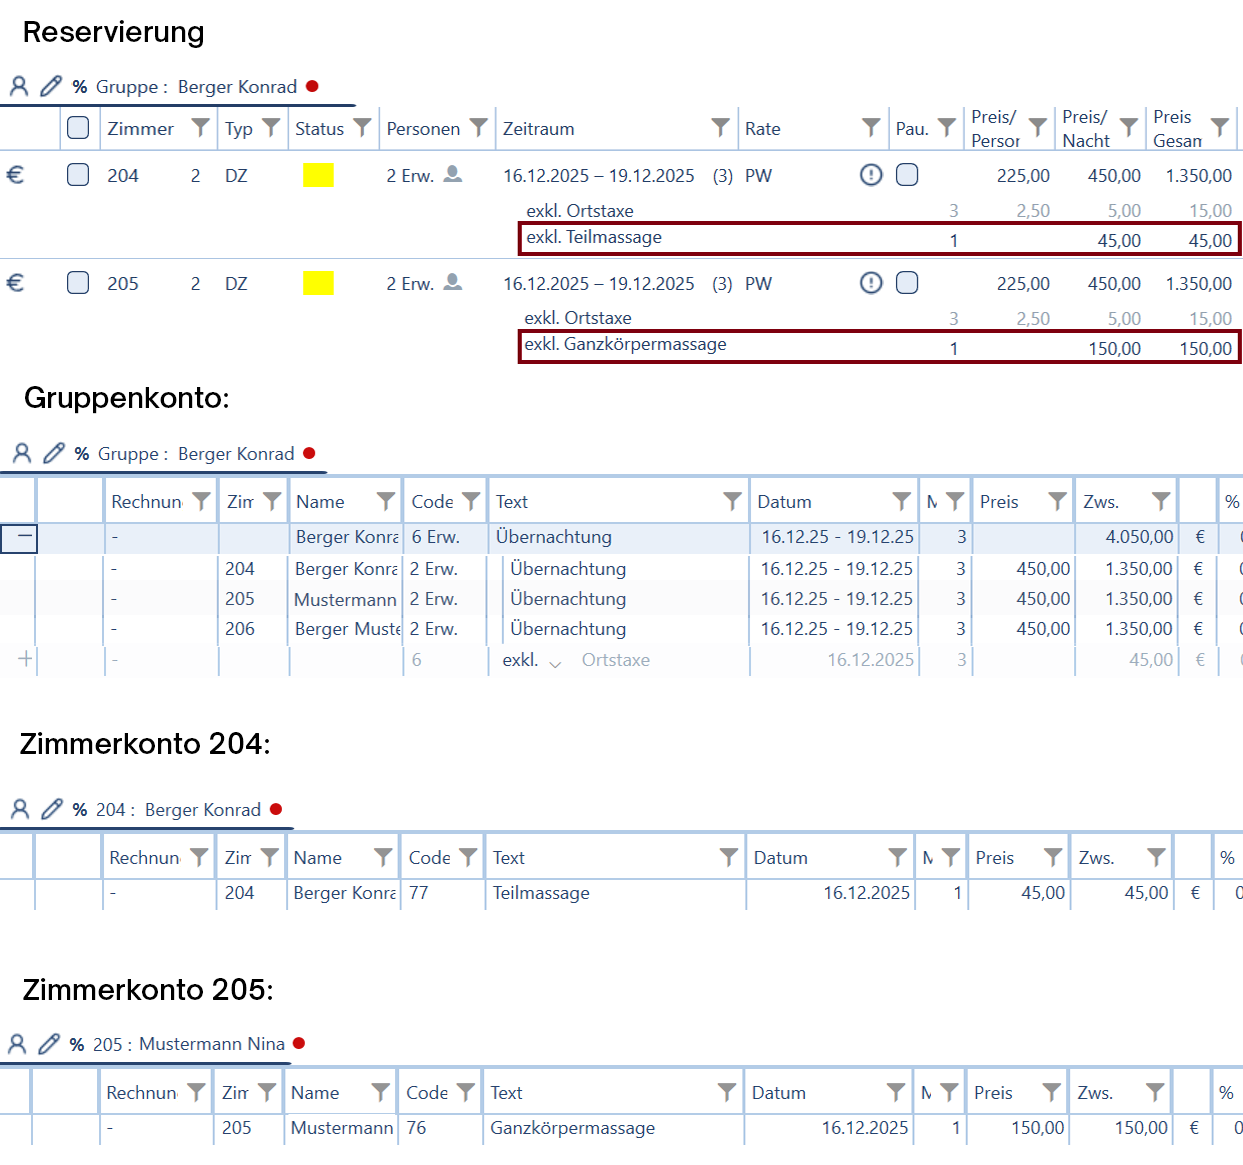
Task: Click the exkl. Ganzkörpermassage line item
Action: click(625, 345)
